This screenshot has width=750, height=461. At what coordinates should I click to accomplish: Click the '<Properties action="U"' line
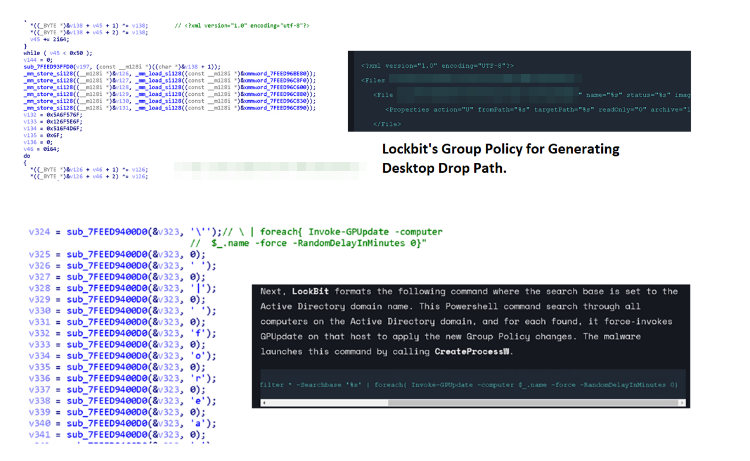tap(538, 110)
